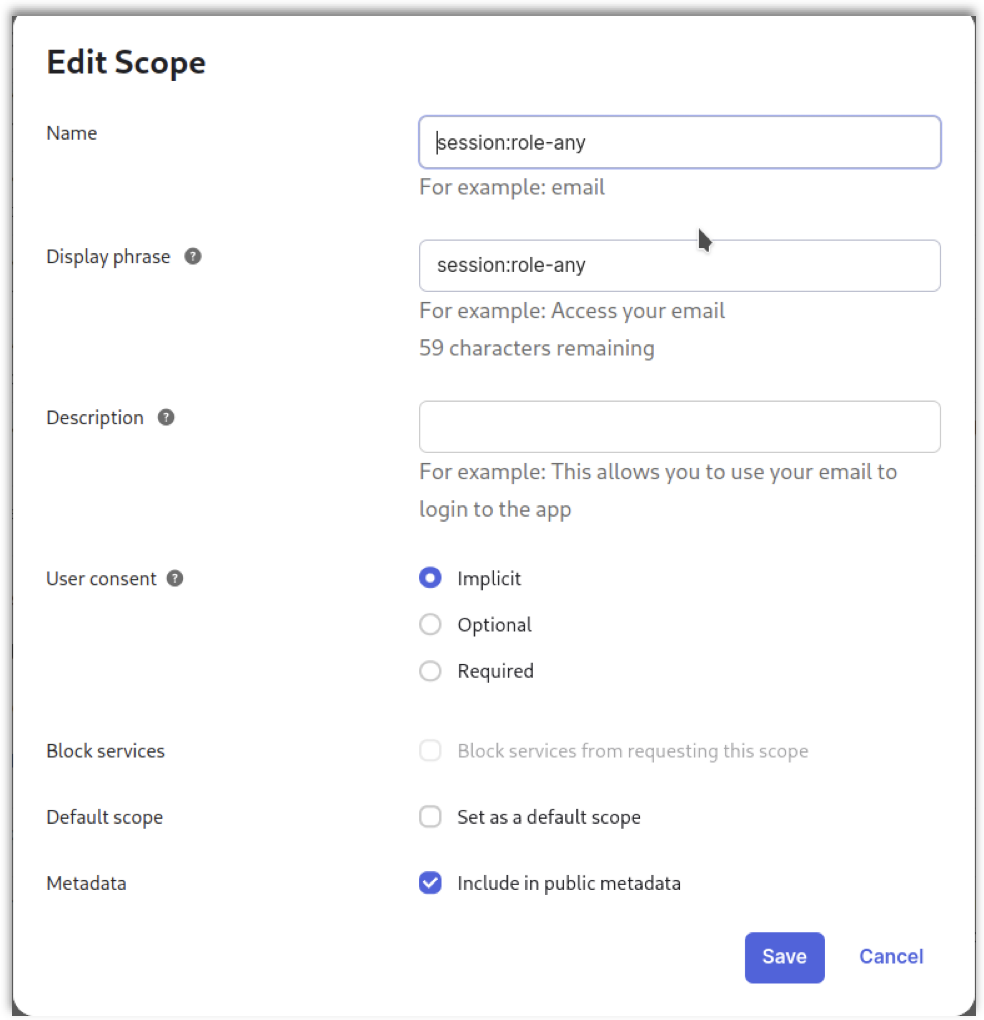The image size is (984, 1020).
Task: Click the Metadata row label
Action: [x=86, y=883]
